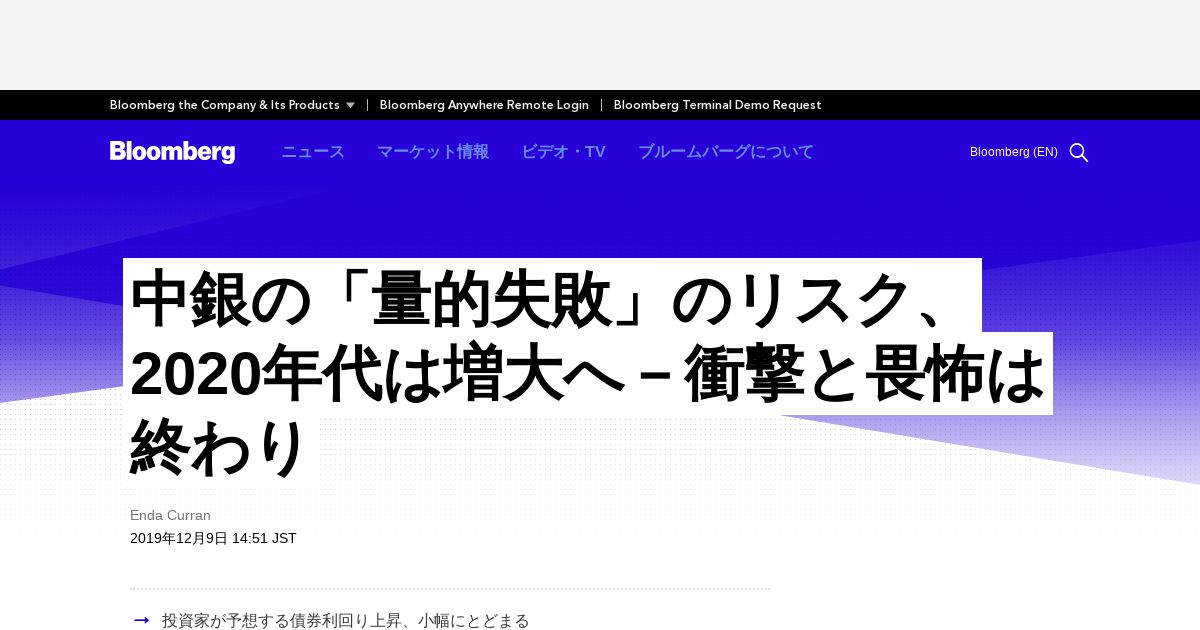
Task: Select the ブルームバーグについて menu item
Action: click(x=726, y=152)
